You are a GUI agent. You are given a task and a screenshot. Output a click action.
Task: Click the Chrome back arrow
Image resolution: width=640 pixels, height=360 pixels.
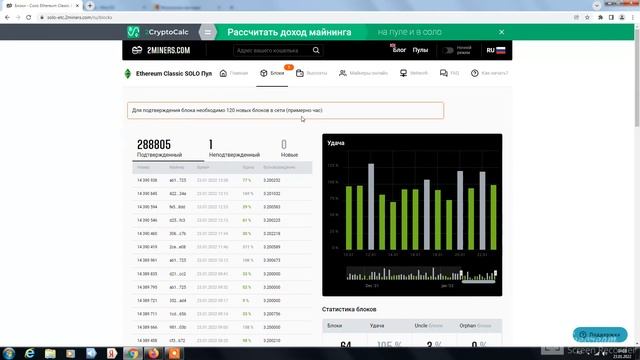pyautogui.click(x=7, y=18)
